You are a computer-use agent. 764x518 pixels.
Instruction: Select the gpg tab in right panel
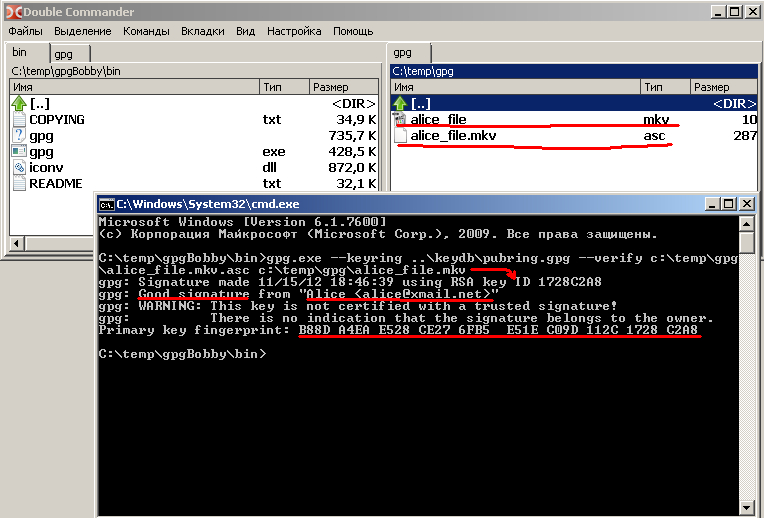point(403,53)
